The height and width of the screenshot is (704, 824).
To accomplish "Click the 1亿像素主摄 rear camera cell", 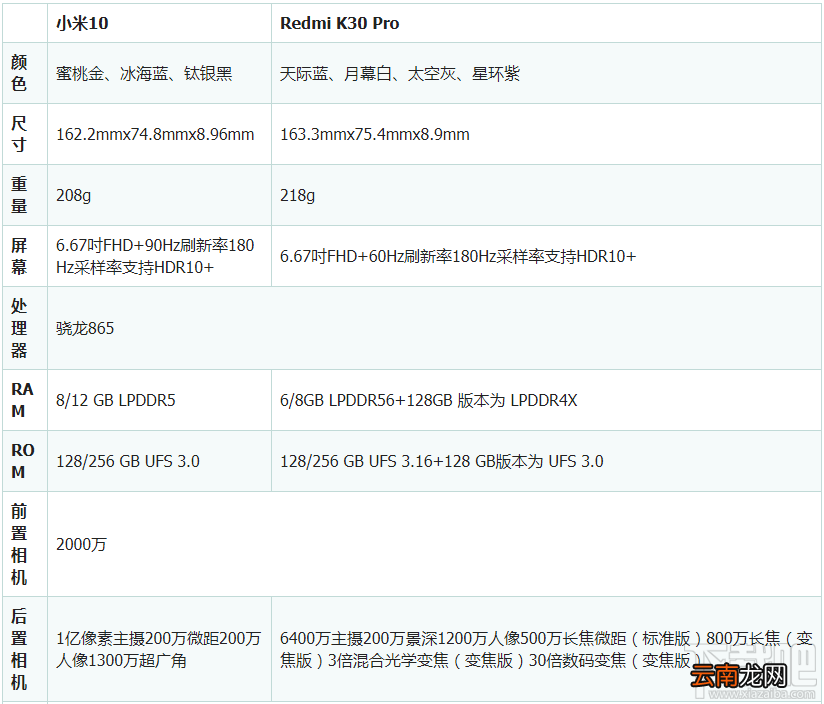I will [159, 649].
